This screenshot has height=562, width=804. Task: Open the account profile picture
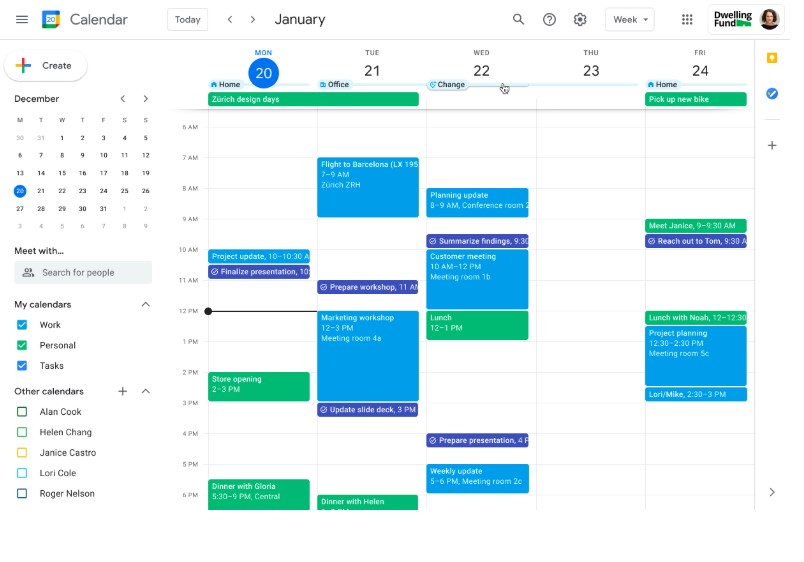pyautogui.click(x=769, y=19)
